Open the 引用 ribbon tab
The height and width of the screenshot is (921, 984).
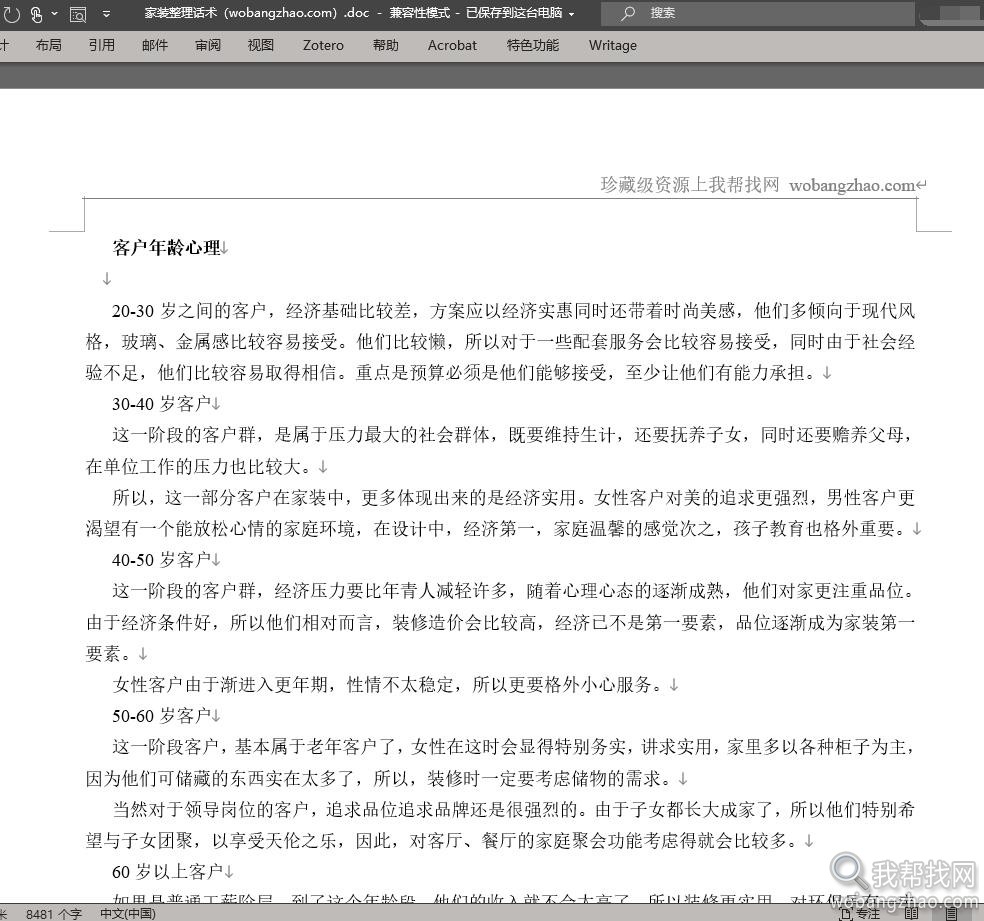(x=102, y=45)
